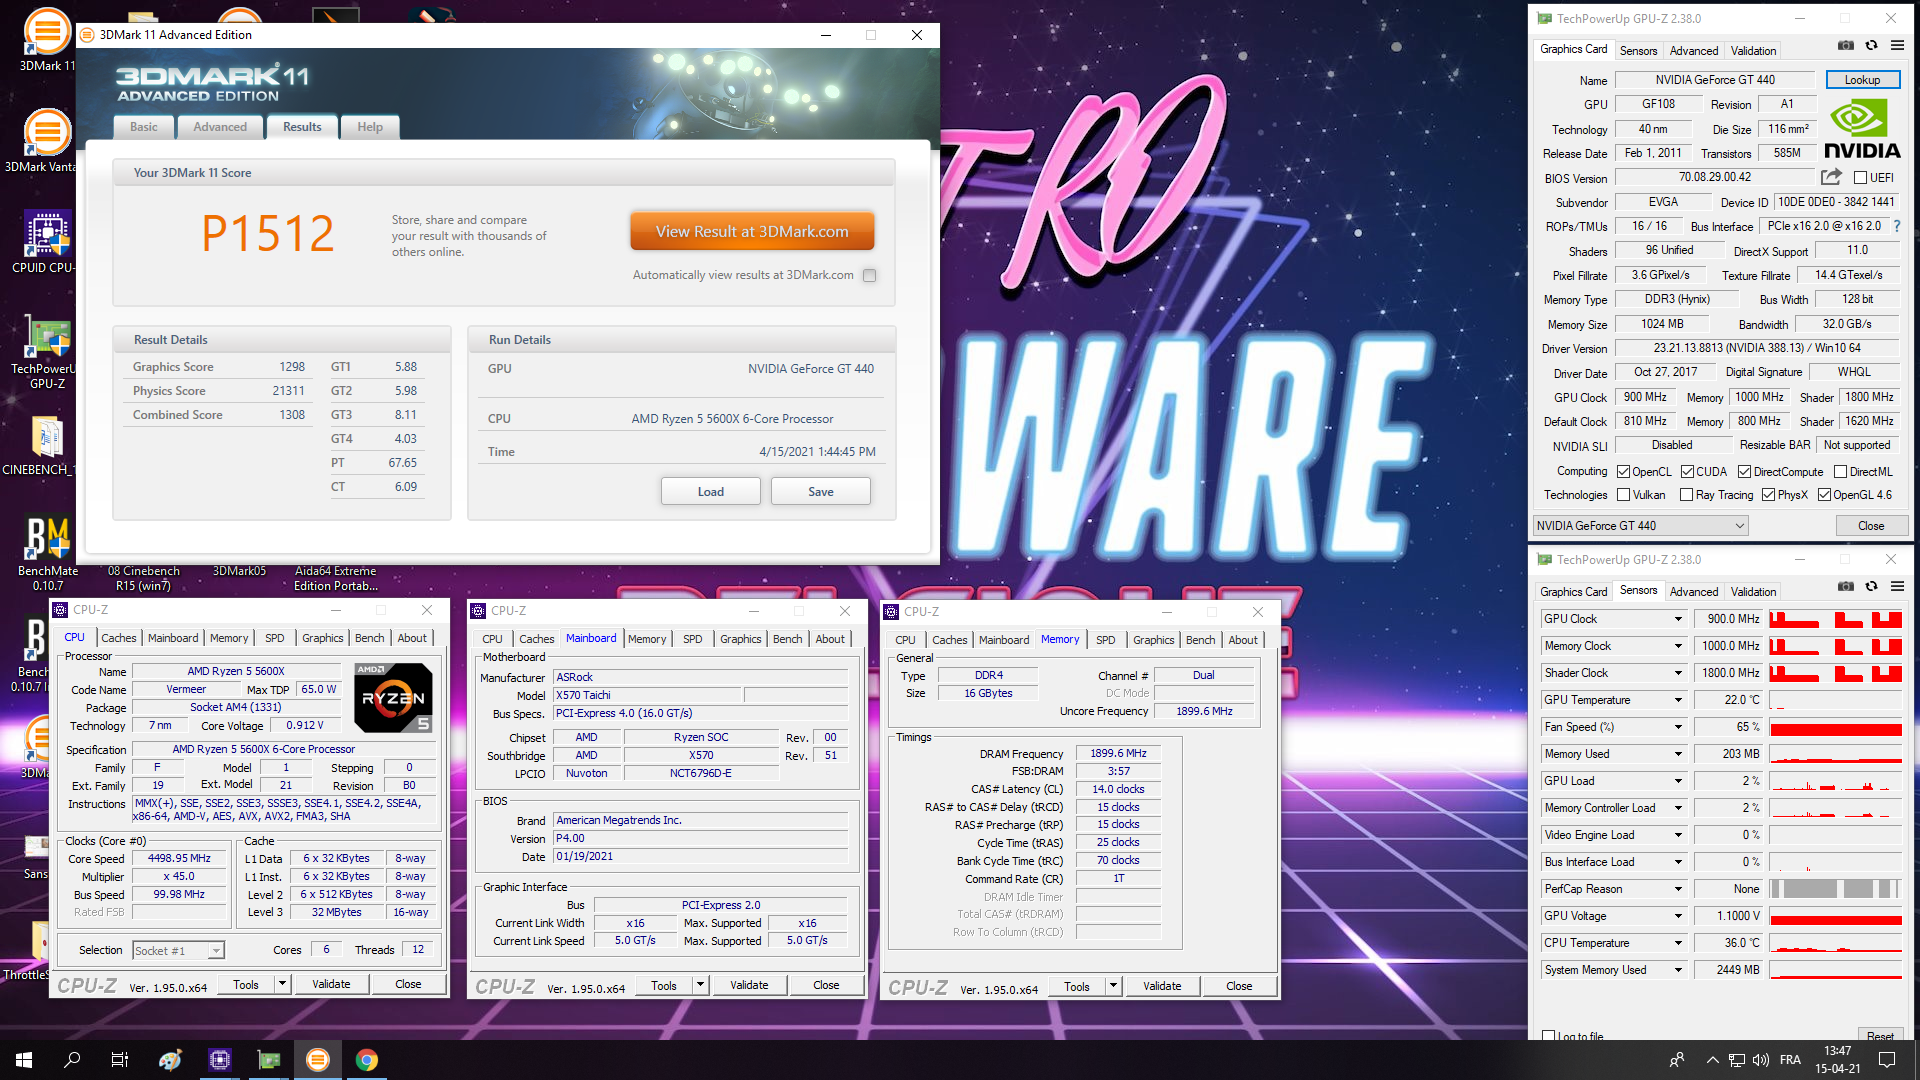
Task: Click View Result at 3DMark.com button
Action: click(752, 231)
